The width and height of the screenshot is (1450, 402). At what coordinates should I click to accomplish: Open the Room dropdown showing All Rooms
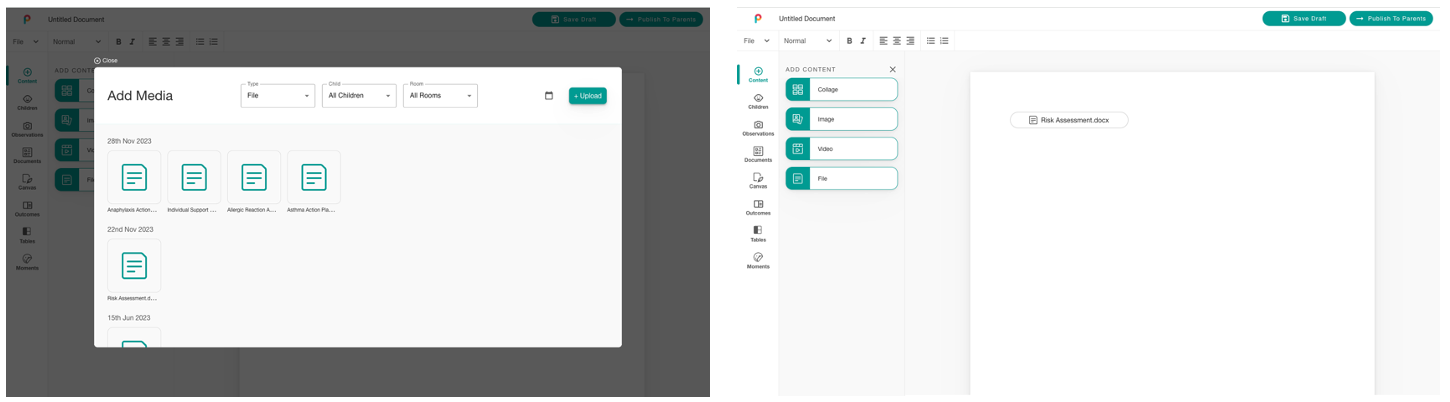pos(440,96)
